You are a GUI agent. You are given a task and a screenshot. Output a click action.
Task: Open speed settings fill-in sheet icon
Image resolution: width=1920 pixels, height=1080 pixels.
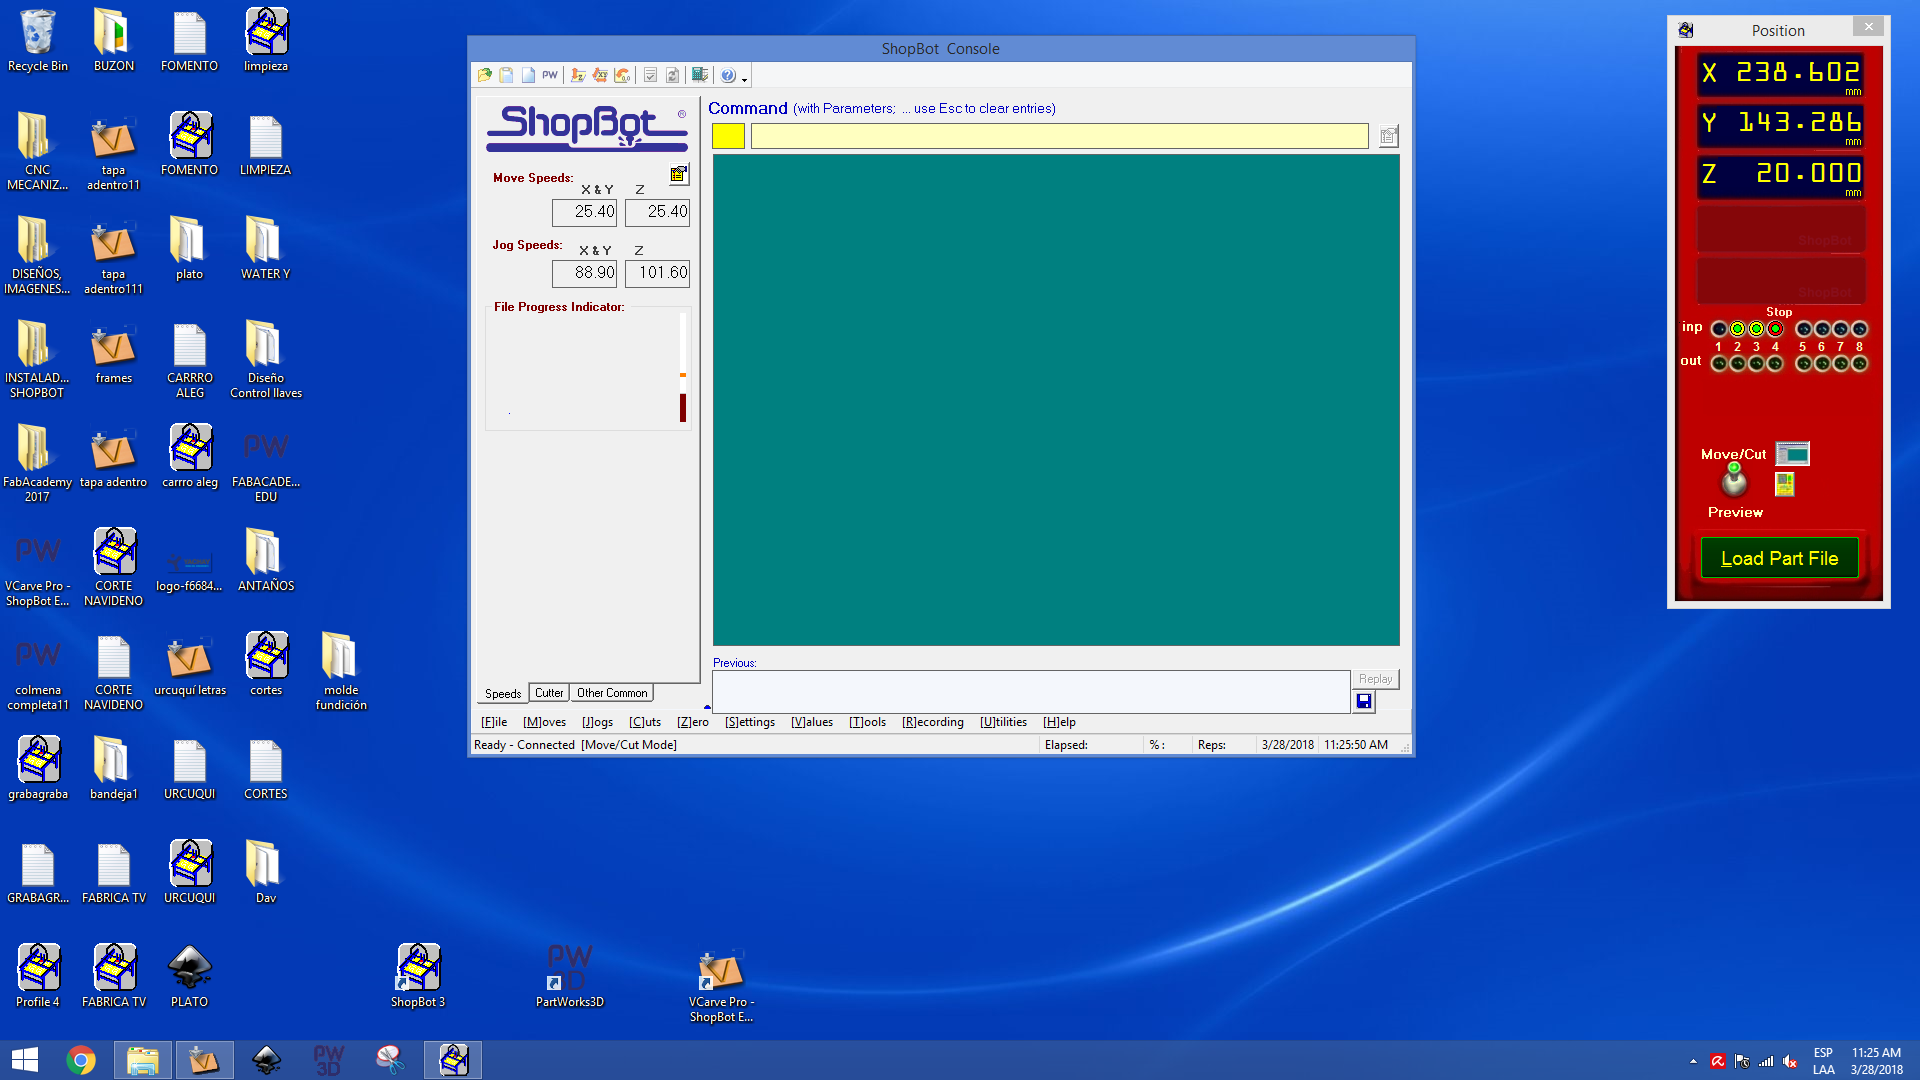pyautogui.click(x=679, y=174)
